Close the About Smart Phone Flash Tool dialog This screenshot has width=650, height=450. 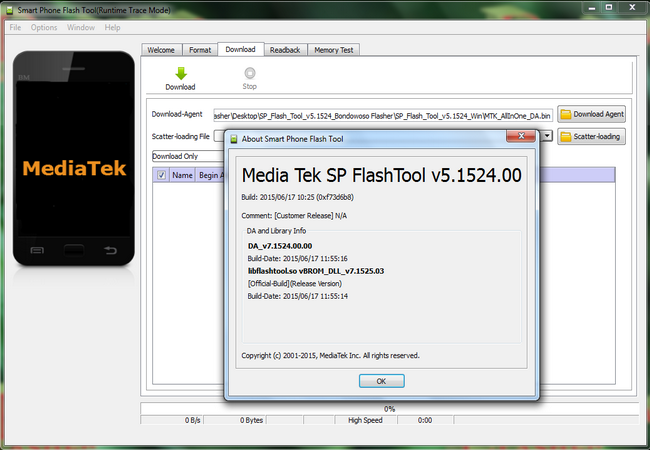(521, 136)
